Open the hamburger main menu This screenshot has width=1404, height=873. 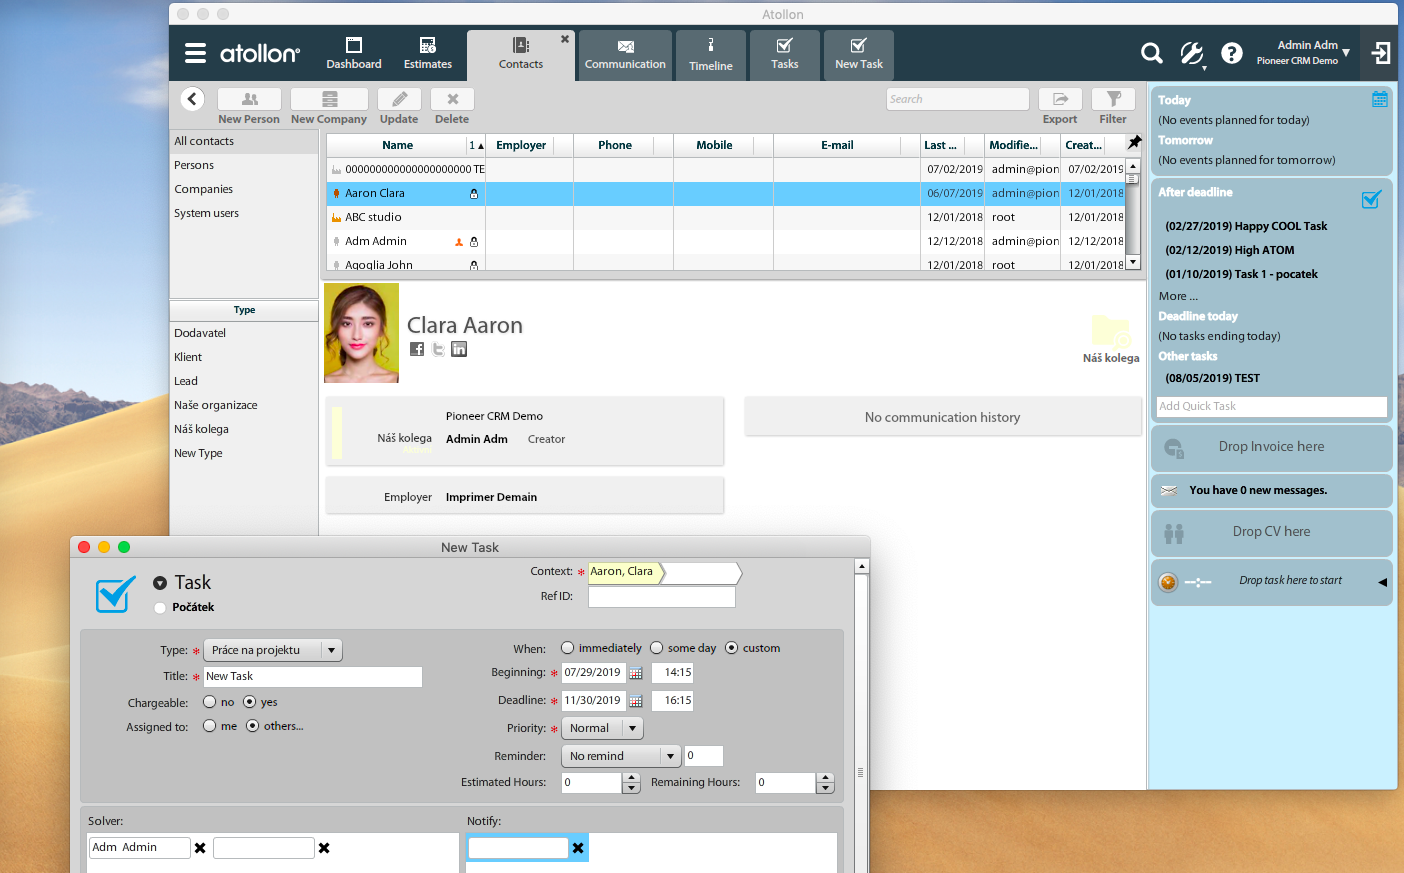point(195,53)
